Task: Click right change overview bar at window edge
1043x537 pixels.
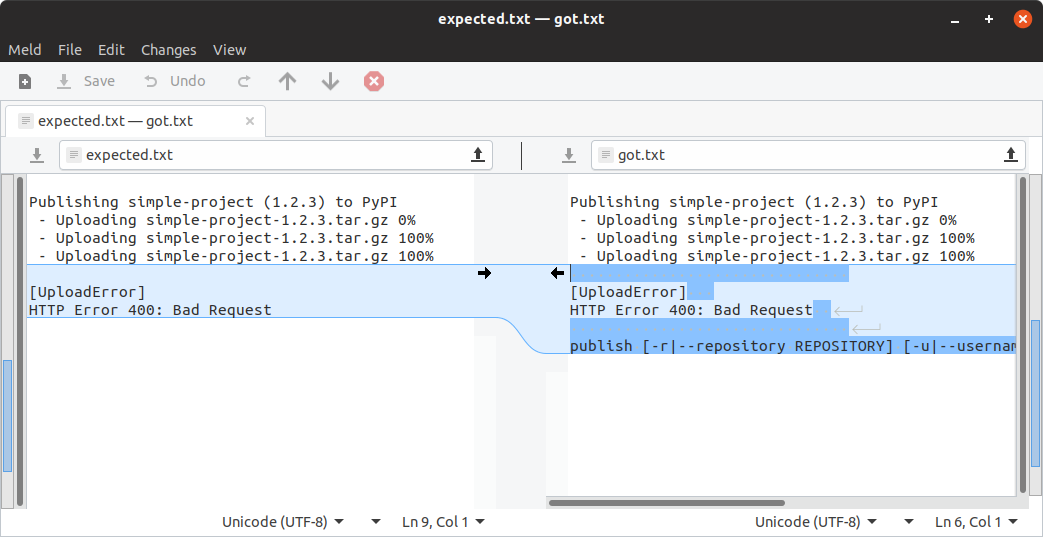Action: click(1036, 335)
